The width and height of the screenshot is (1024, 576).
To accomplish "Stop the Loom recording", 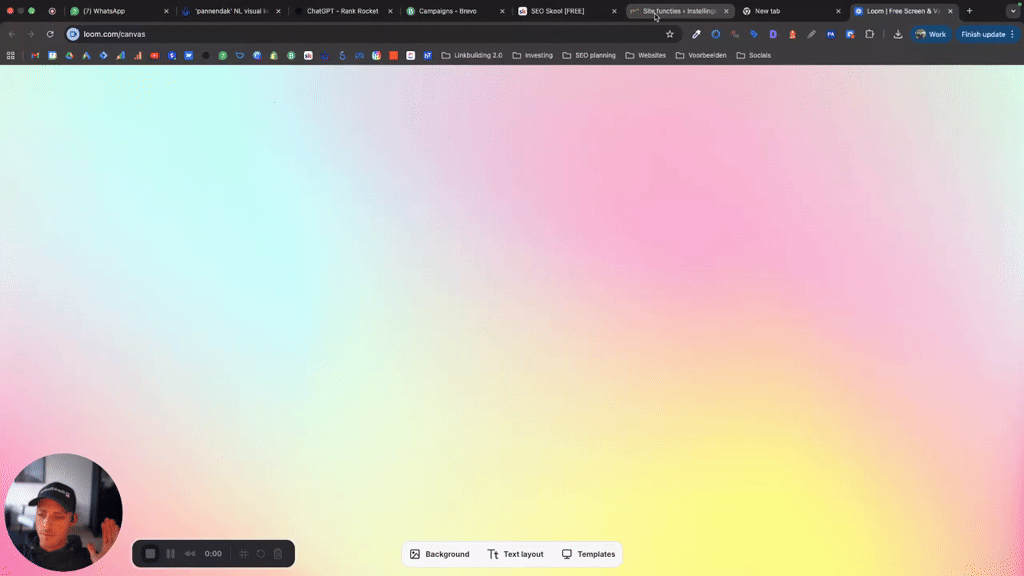I will (150, 554).
